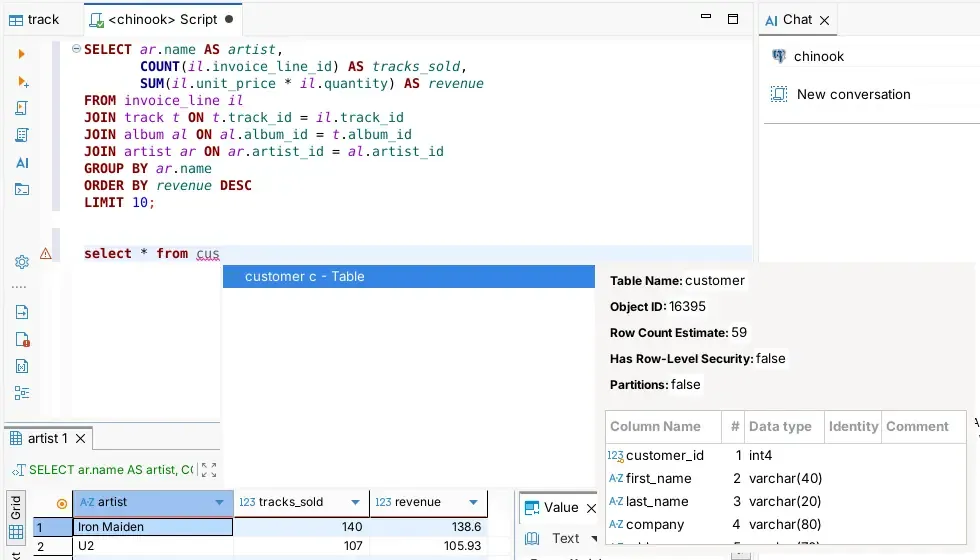Open AI assistant icon in left sidebar
Screen dimensions: 980x560
point(22,162)
